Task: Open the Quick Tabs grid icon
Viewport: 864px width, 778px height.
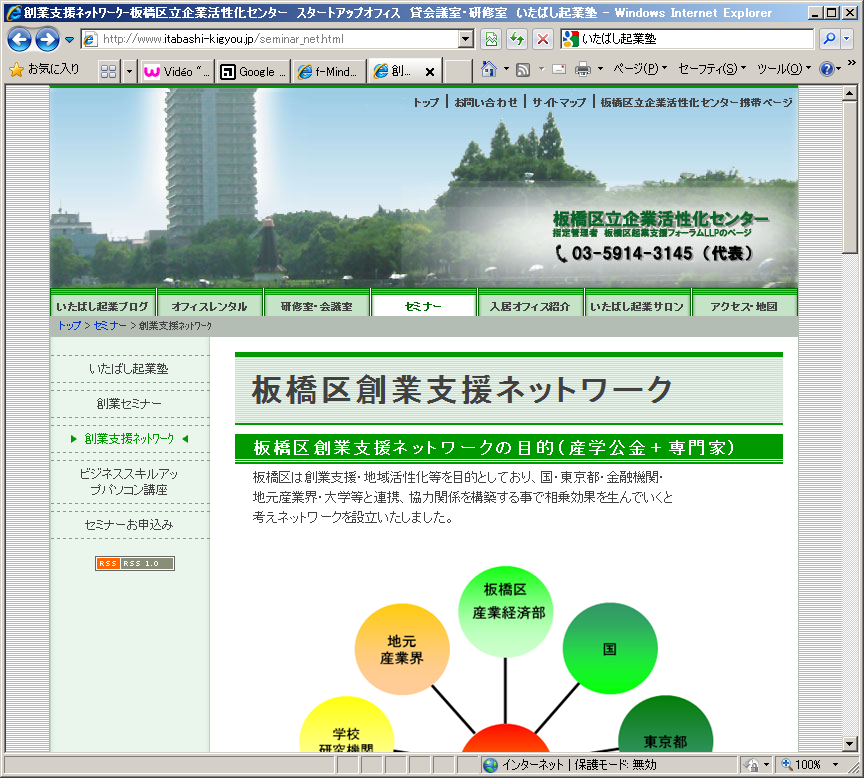Action: [108, 71]
